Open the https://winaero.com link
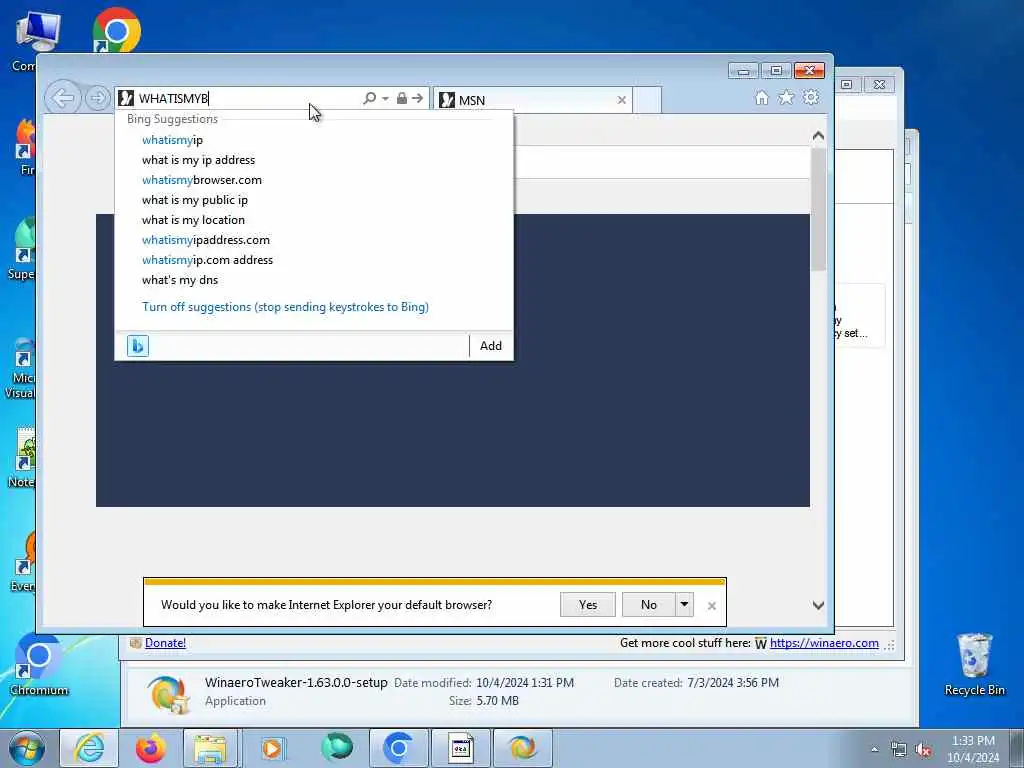Screen dimensions: 1024x768 (x=824, y=643)
